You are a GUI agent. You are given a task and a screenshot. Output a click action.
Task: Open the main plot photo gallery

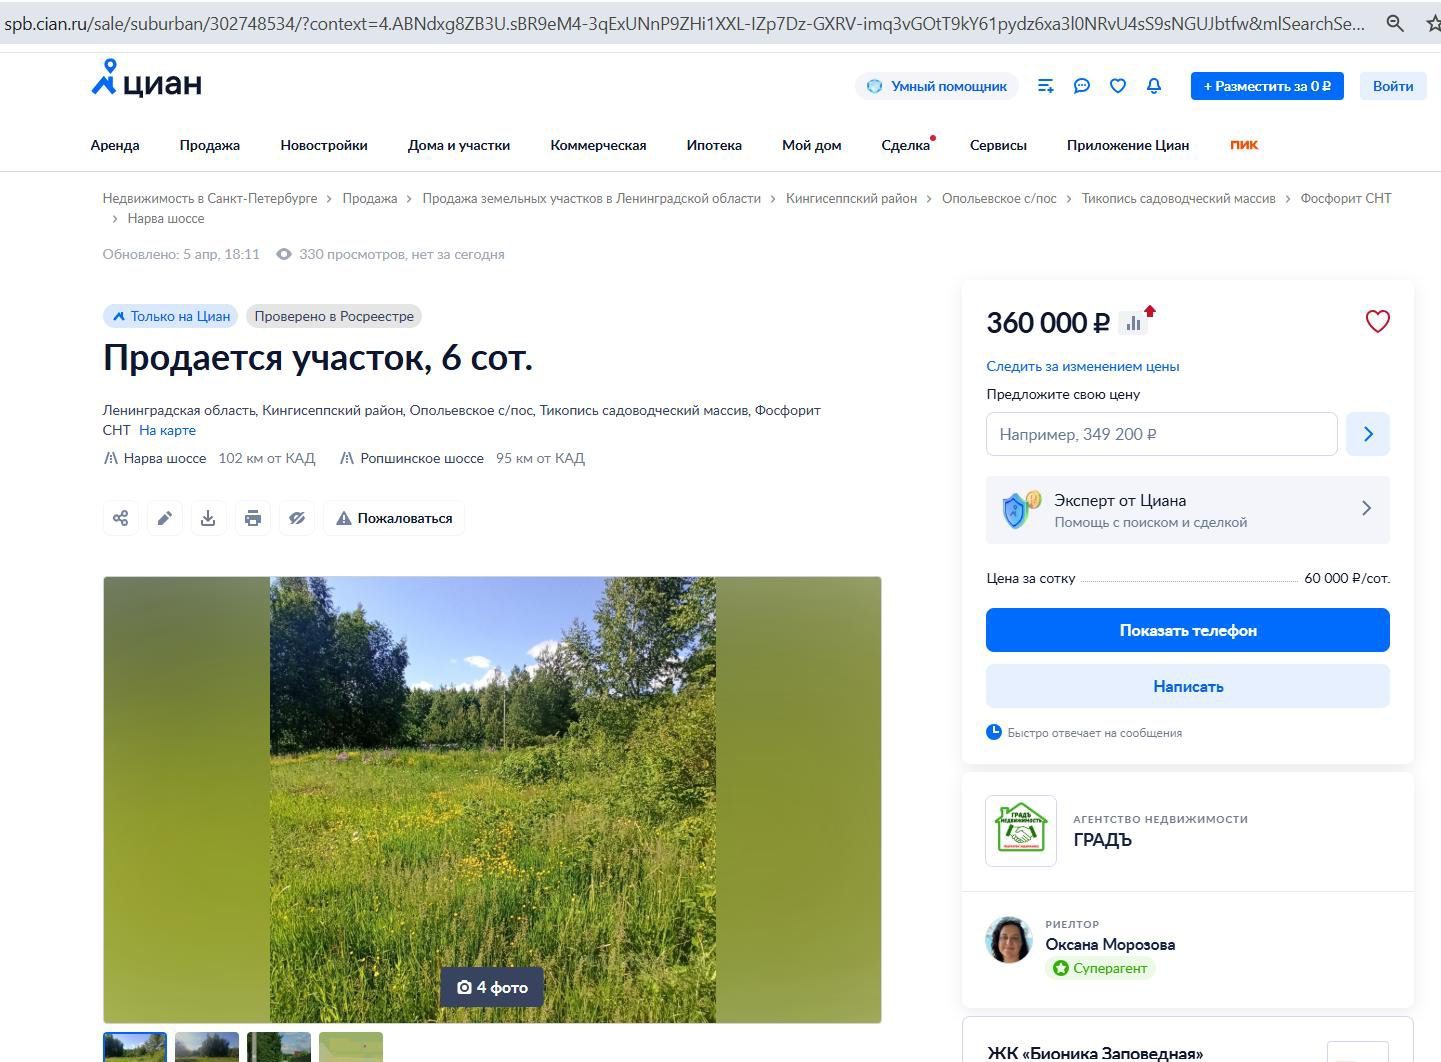(x=492, y=799)
